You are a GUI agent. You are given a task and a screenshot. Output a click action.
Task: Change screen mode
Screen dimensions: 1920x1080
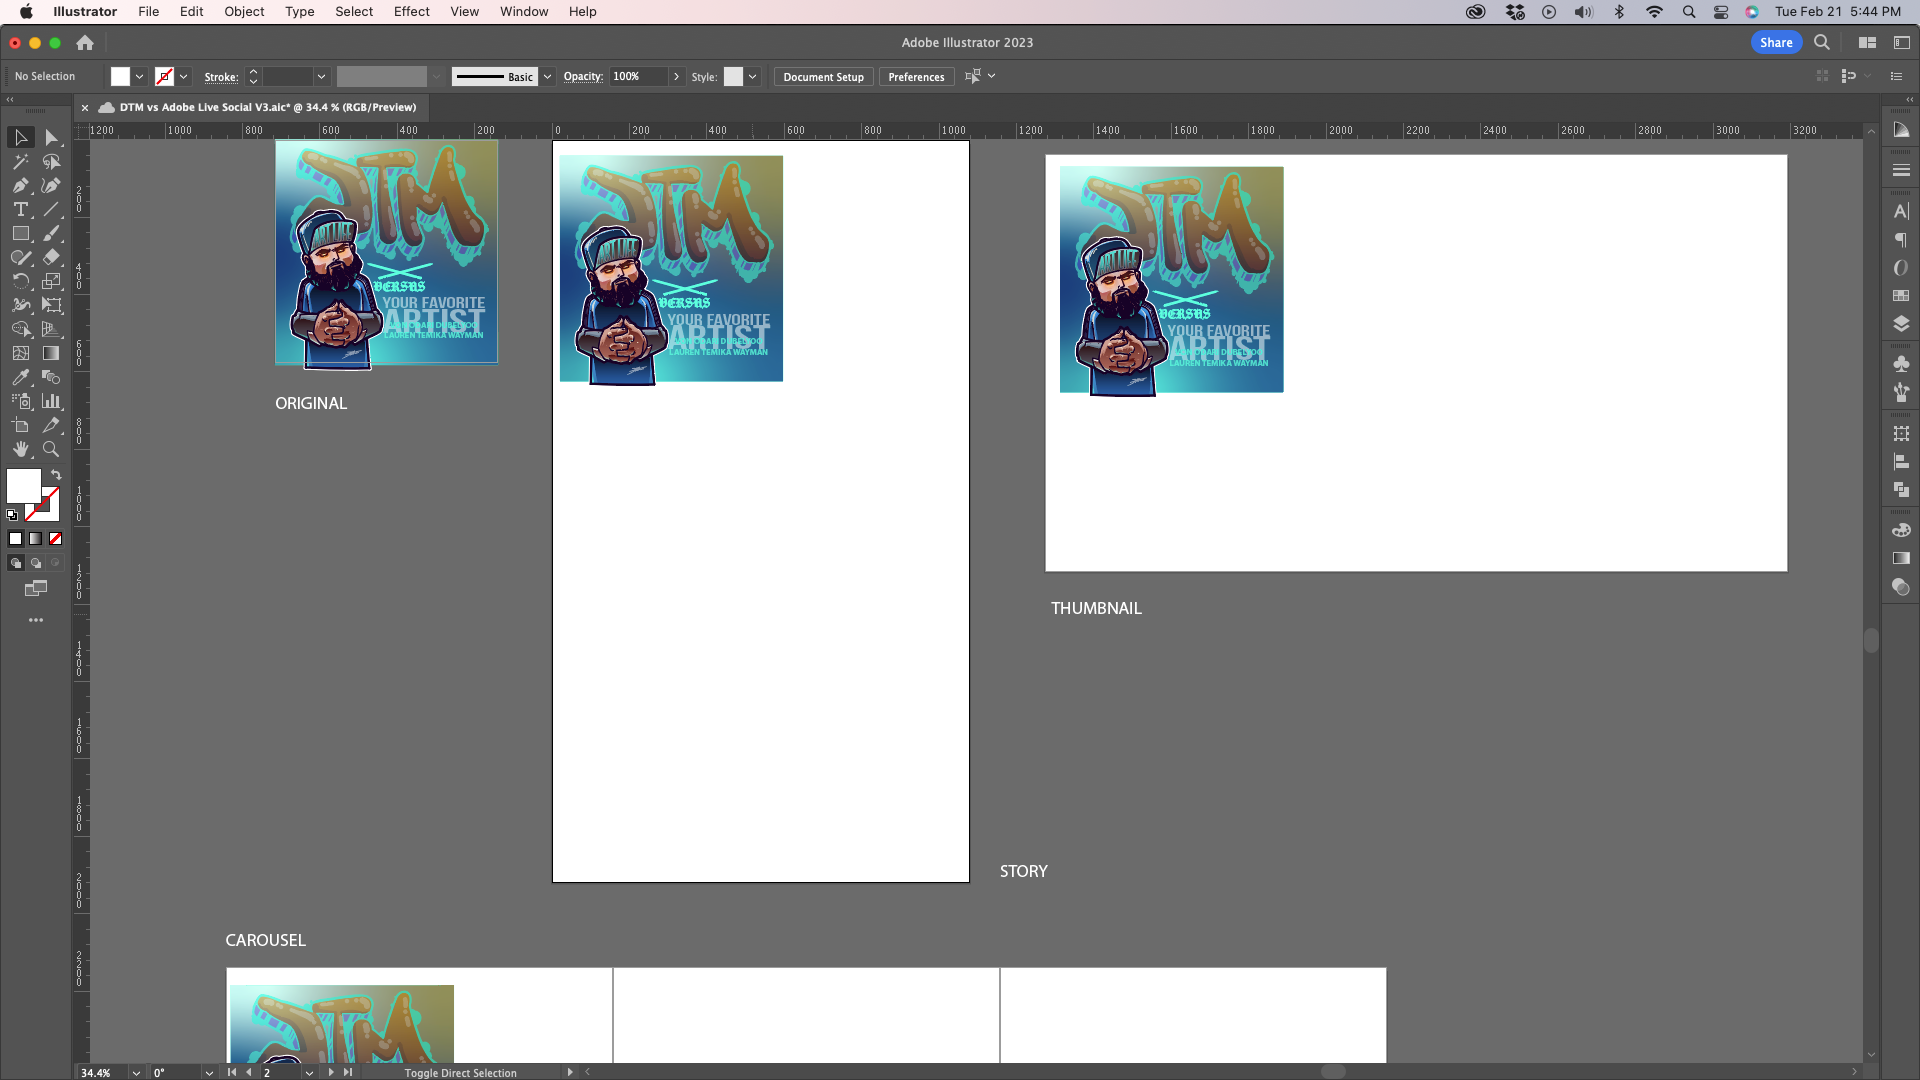[x=36, y=589]
